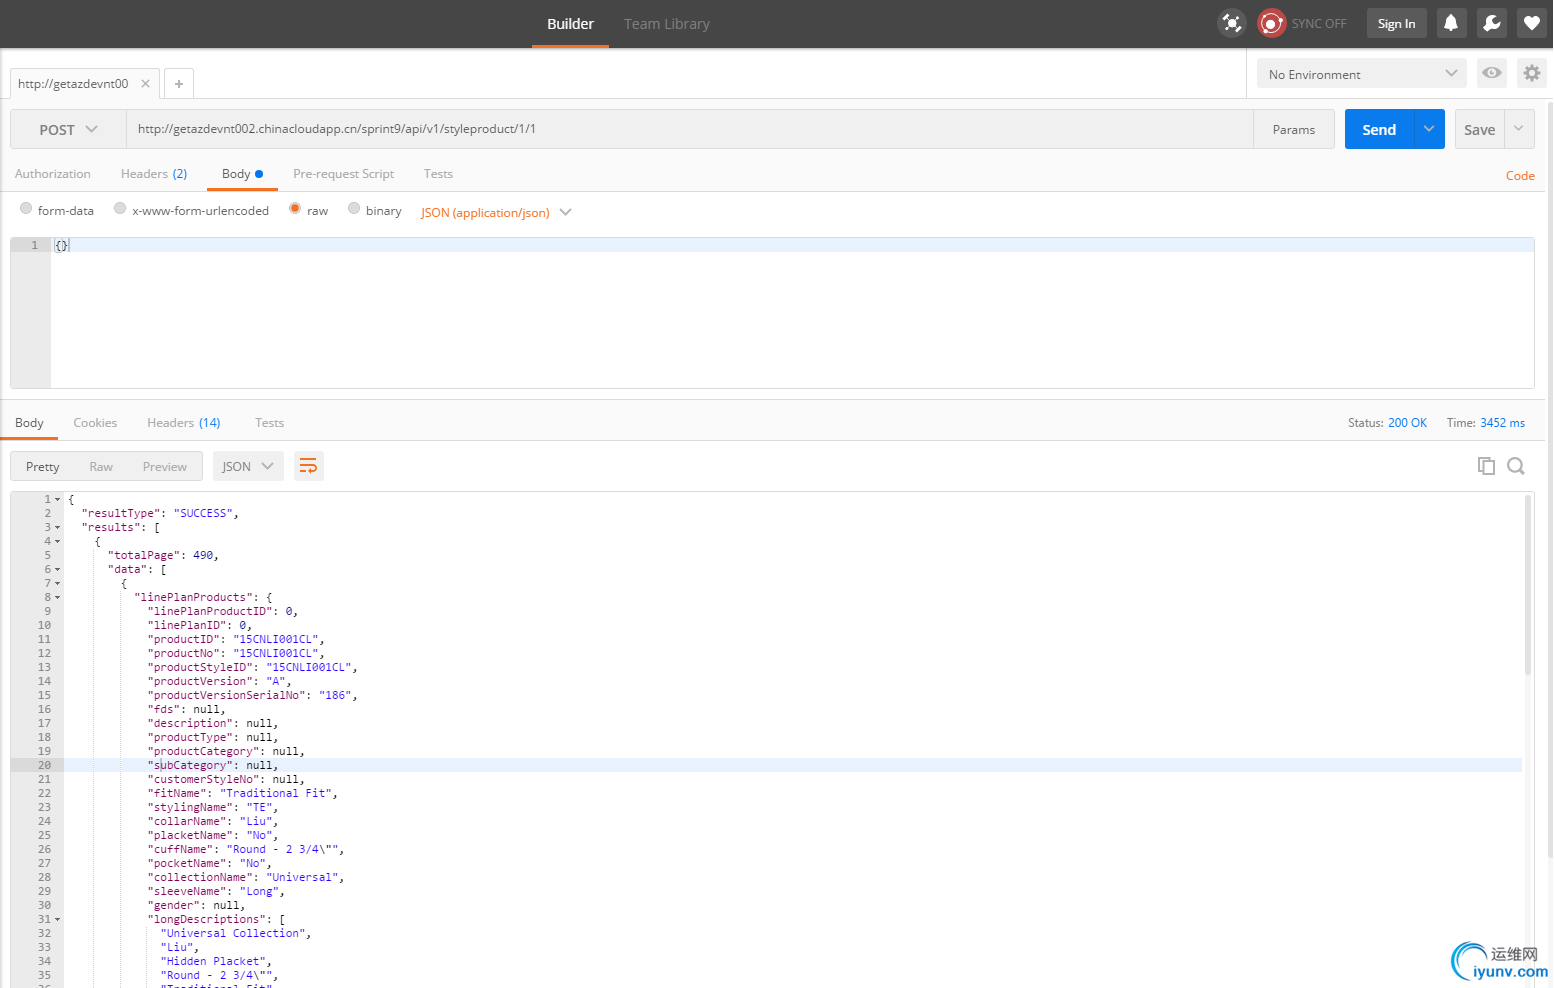This screenshot has width=1554, height=988.
Task: Change JSON (application/json) content type
Action: coord(496,213)
